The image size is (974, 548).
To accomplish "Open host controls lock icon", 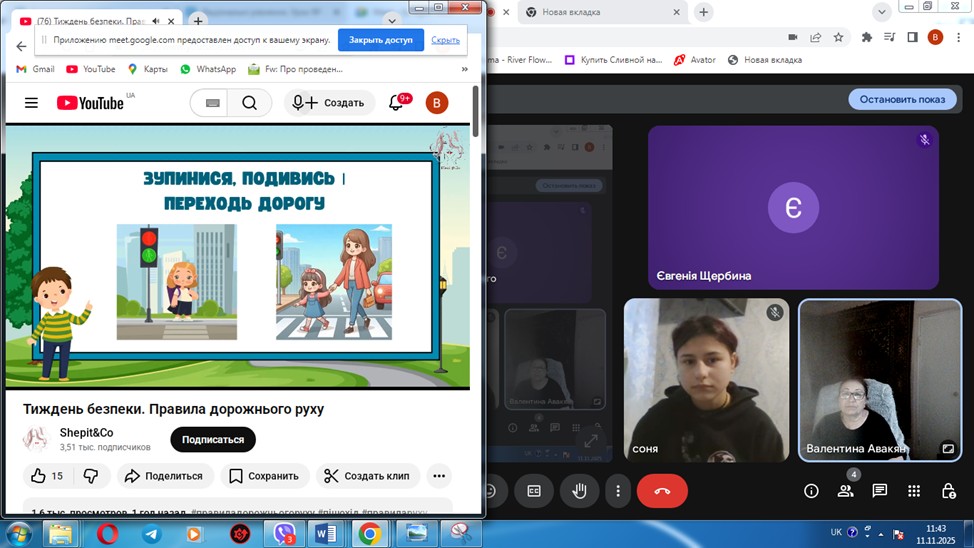I will (x=948, y=491).
